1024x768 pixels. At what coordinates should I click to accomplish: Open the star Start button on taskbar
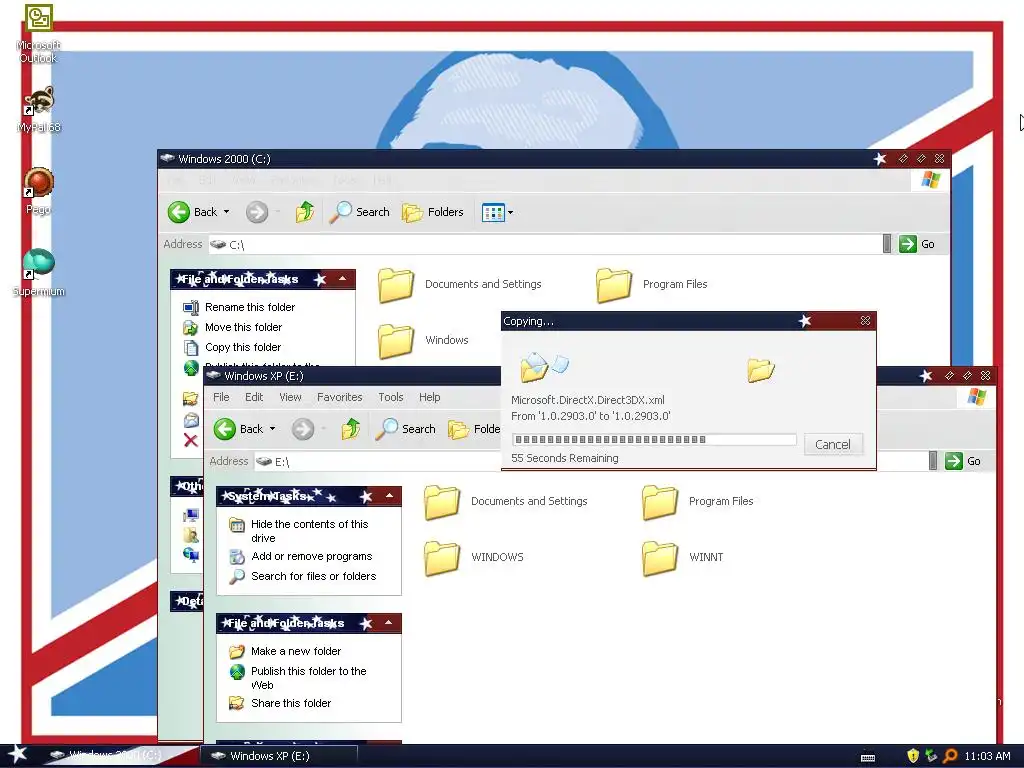pos(17,755)
